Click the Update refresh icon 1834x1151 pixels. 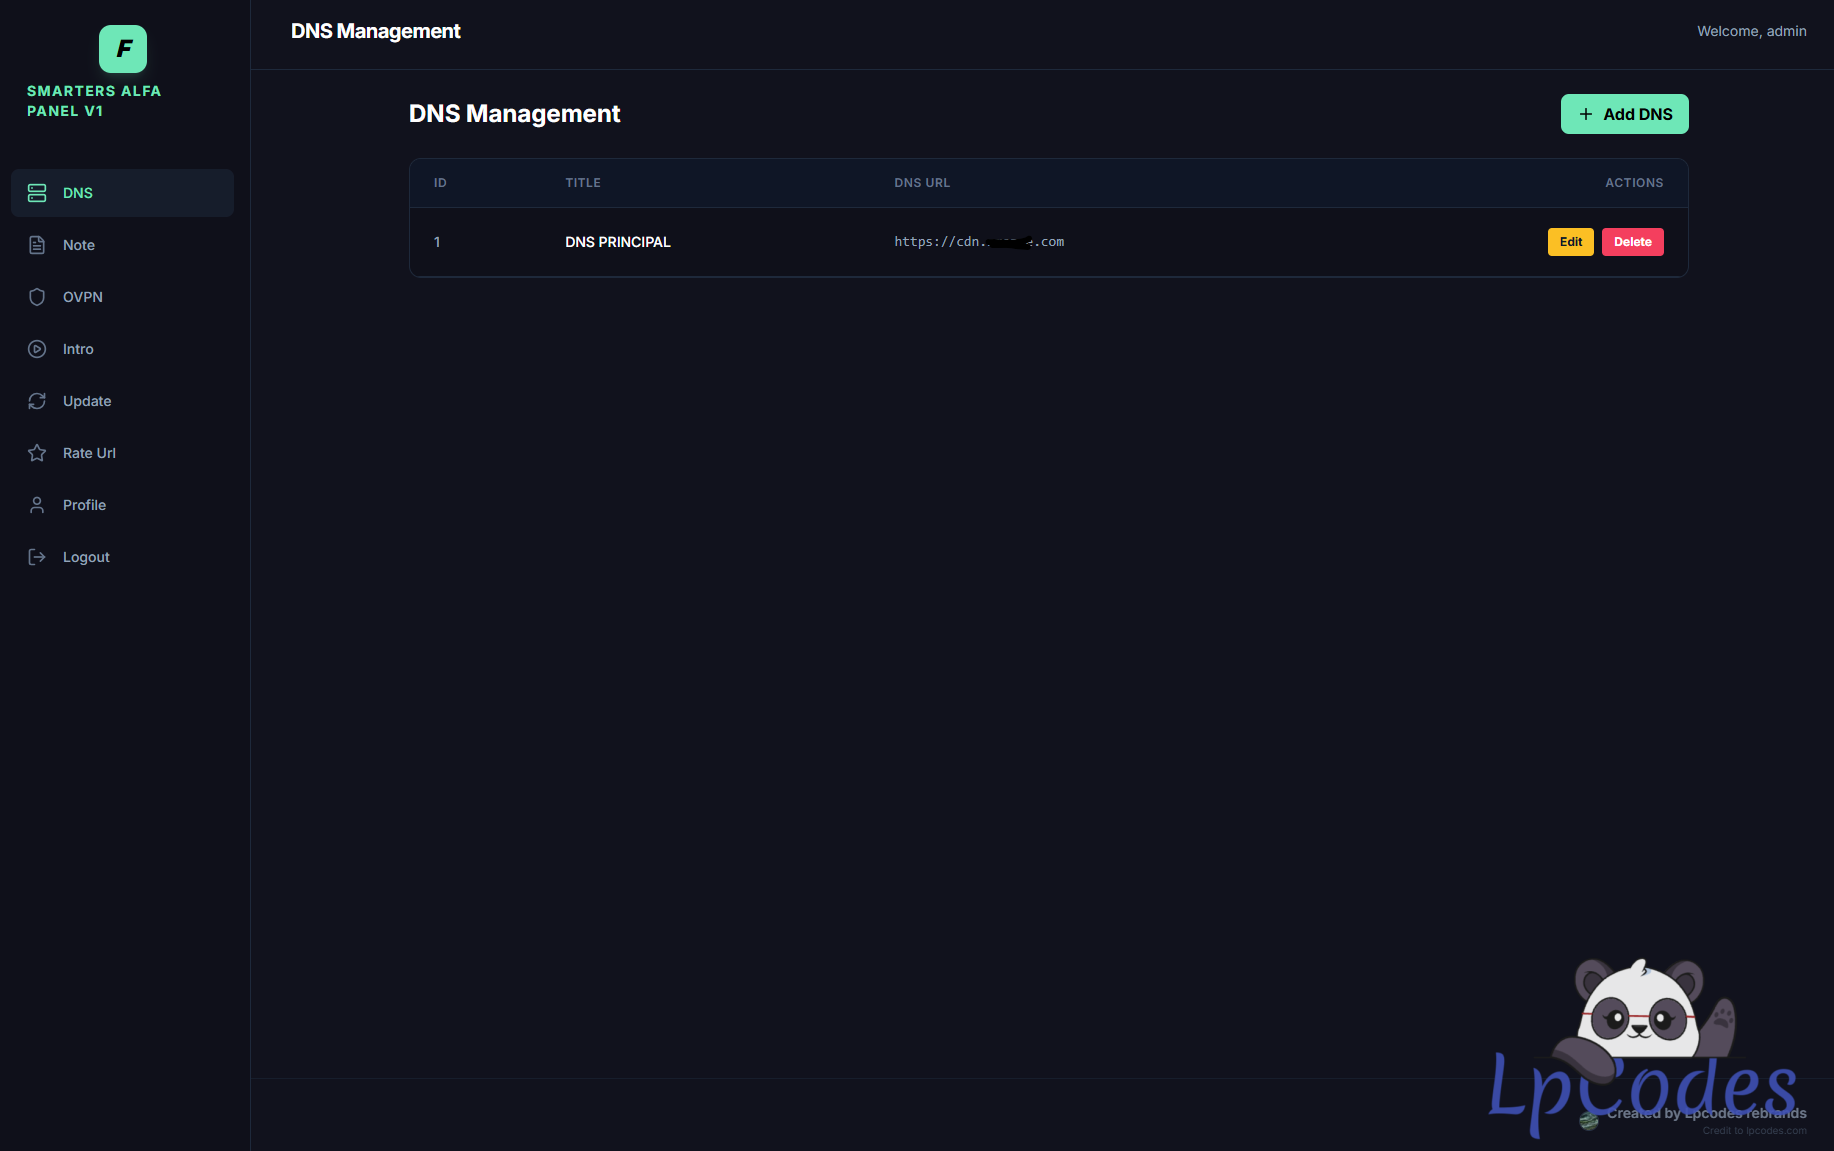(37, 401)
